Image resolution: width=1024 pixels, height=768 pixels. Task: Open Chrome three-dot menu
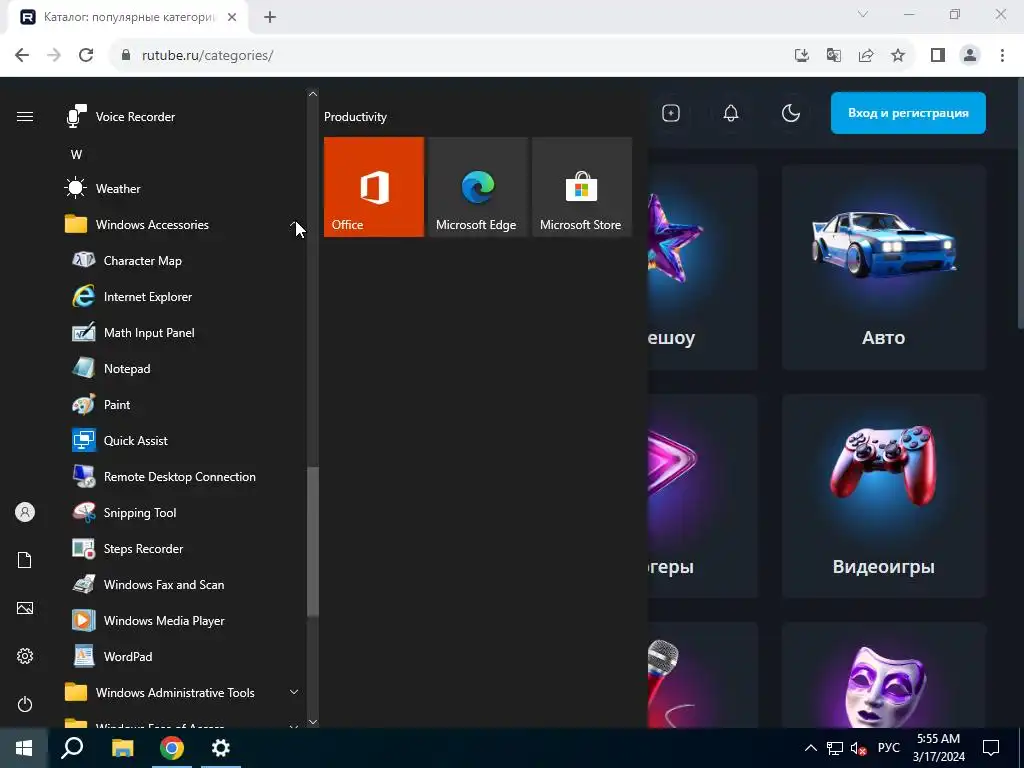(x=1002, y=56)
